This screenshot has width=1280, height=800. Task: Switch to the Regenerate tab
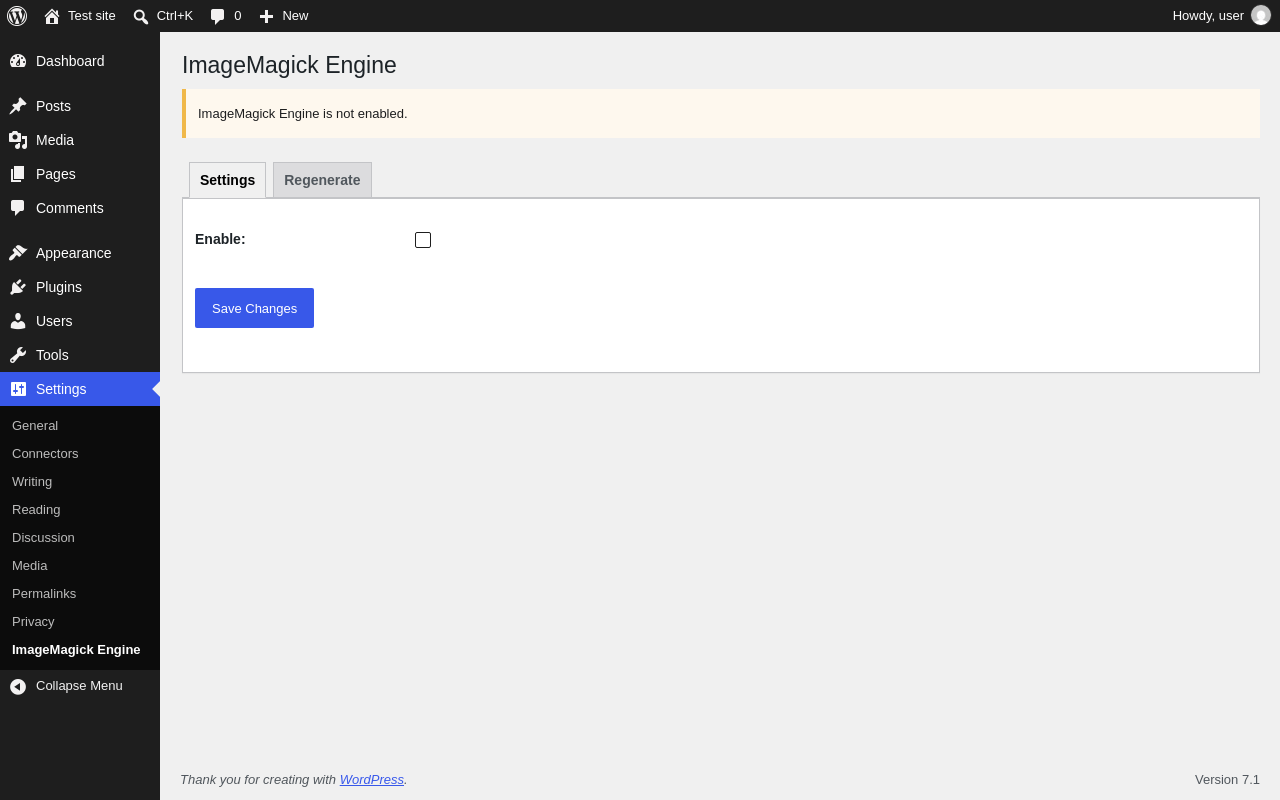[322, 180]
